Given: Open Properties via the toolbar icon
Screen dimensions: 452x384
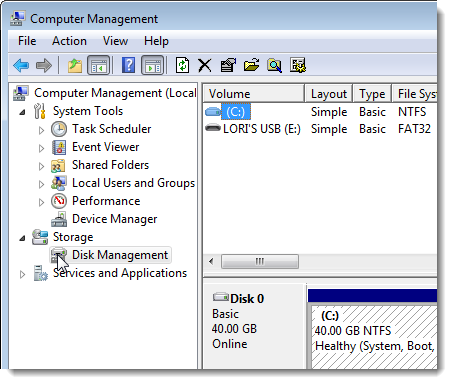Looking at the screenshot, I should 228,65.
